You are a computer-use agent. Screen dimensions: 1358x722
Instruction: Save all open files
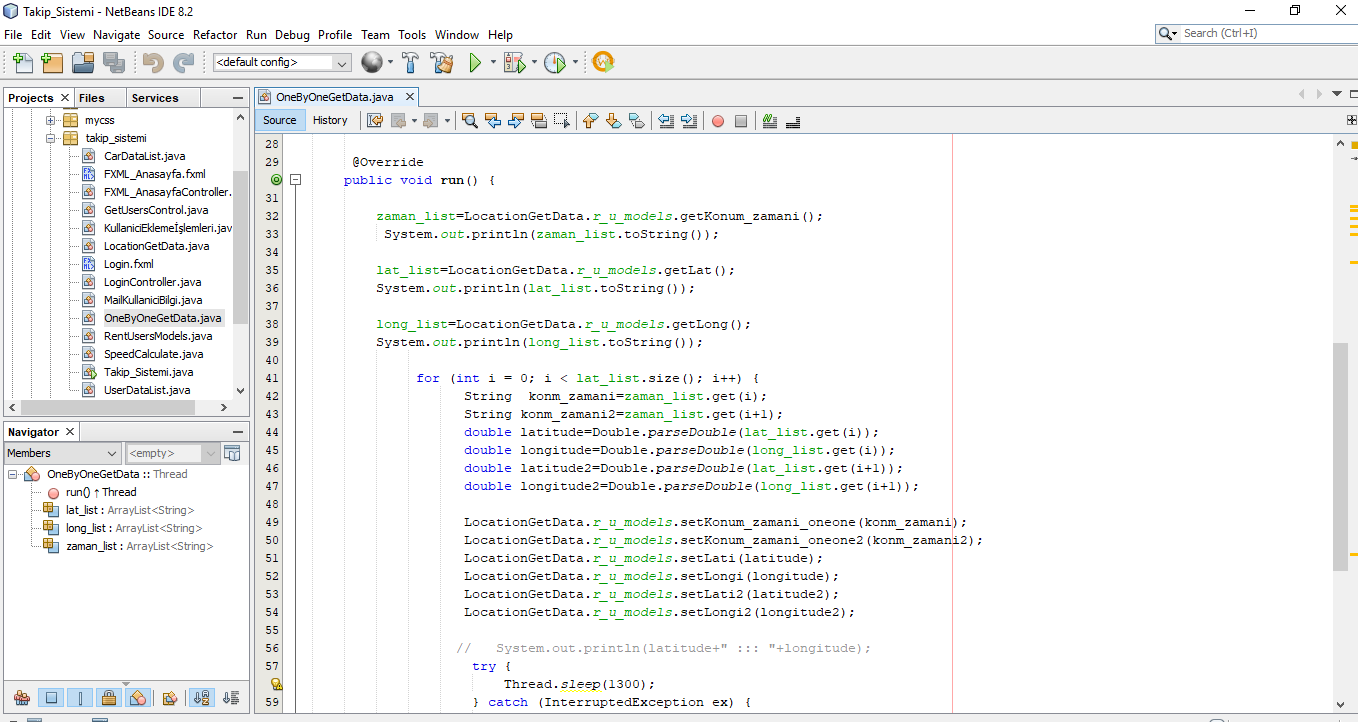(x=112, y=62)
